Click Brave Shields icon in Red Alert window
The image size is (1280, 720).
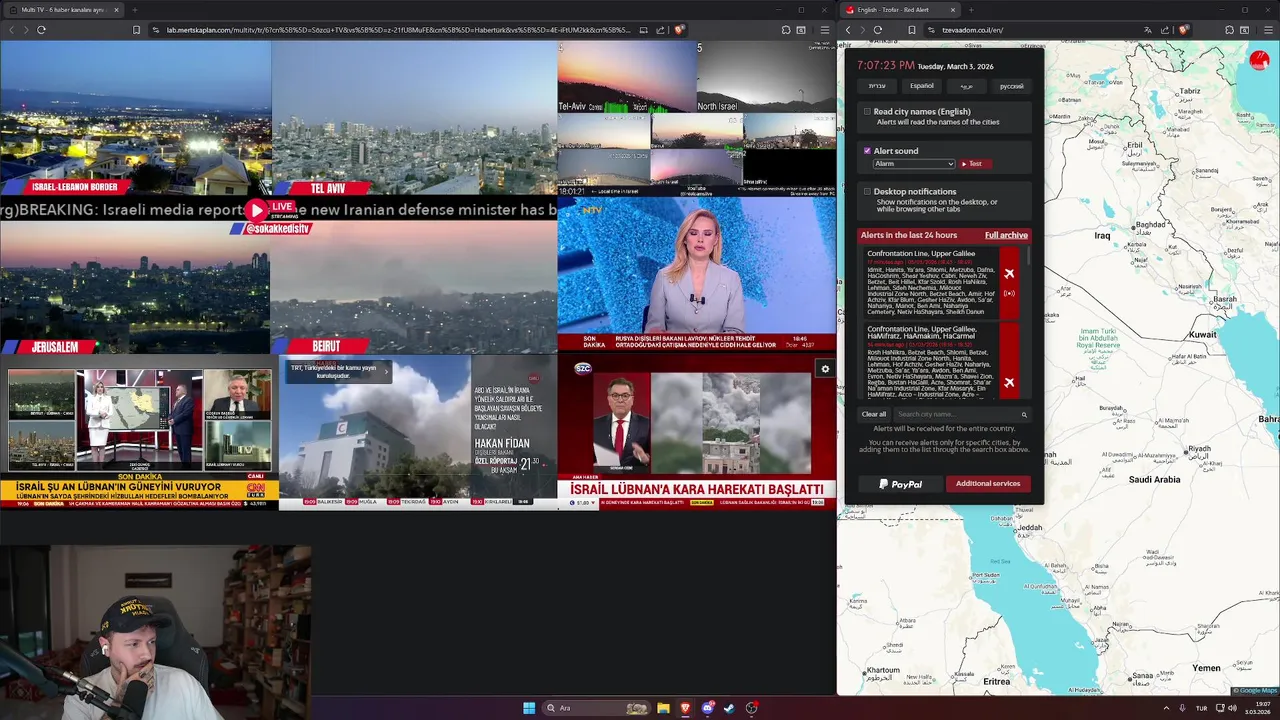[1183, 30]
